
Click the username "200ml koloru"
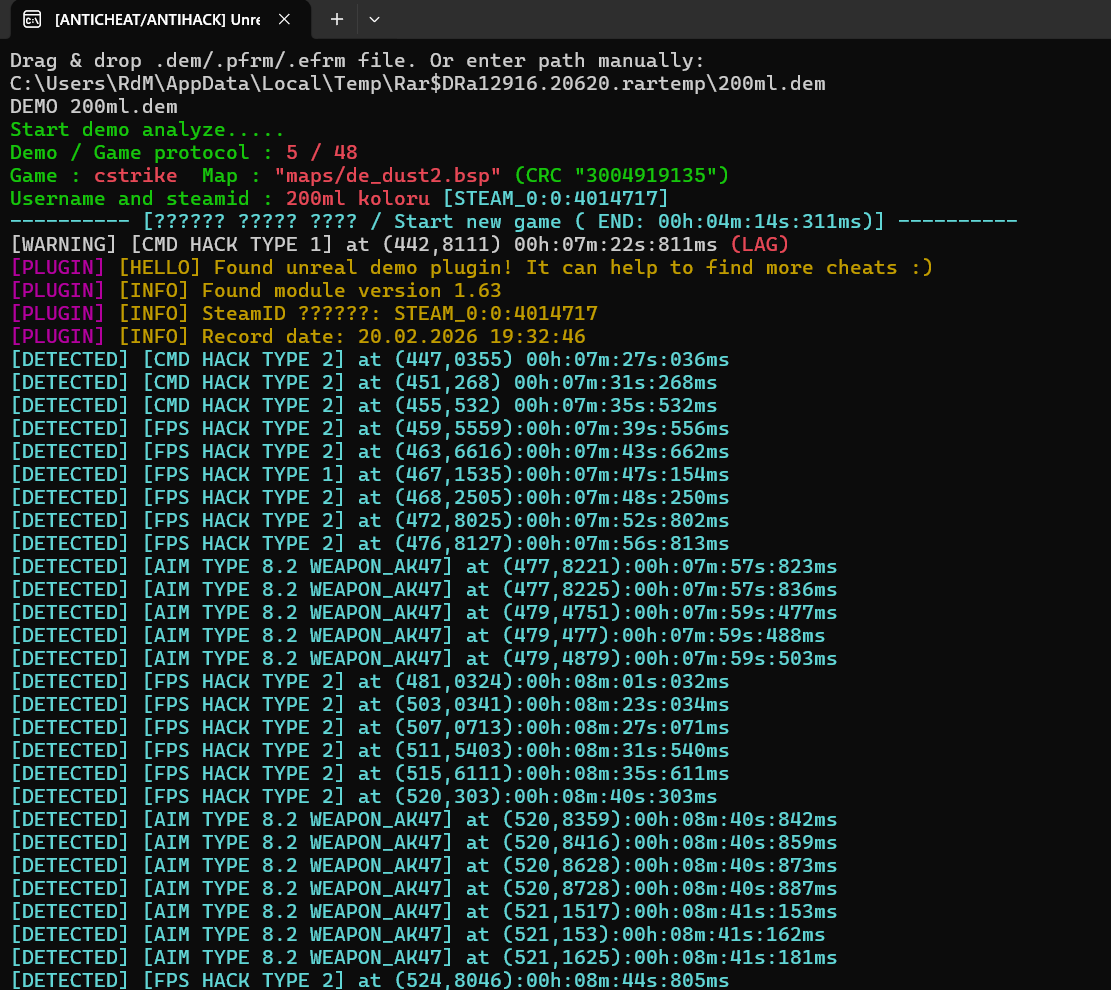tap(357, 198)
